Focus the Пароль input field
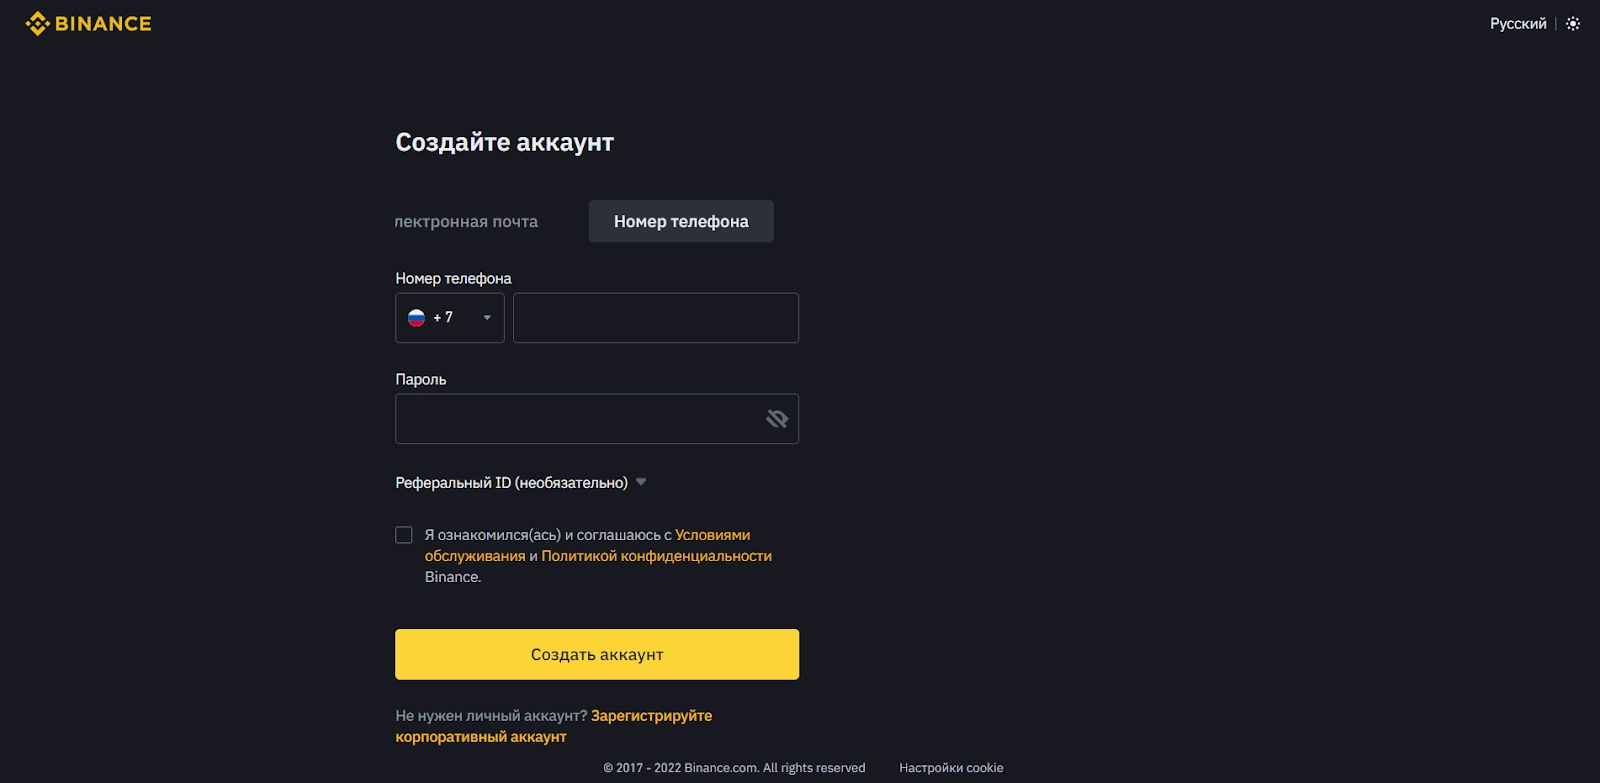This screenshot has height=783, width=1600. [597, 419]
